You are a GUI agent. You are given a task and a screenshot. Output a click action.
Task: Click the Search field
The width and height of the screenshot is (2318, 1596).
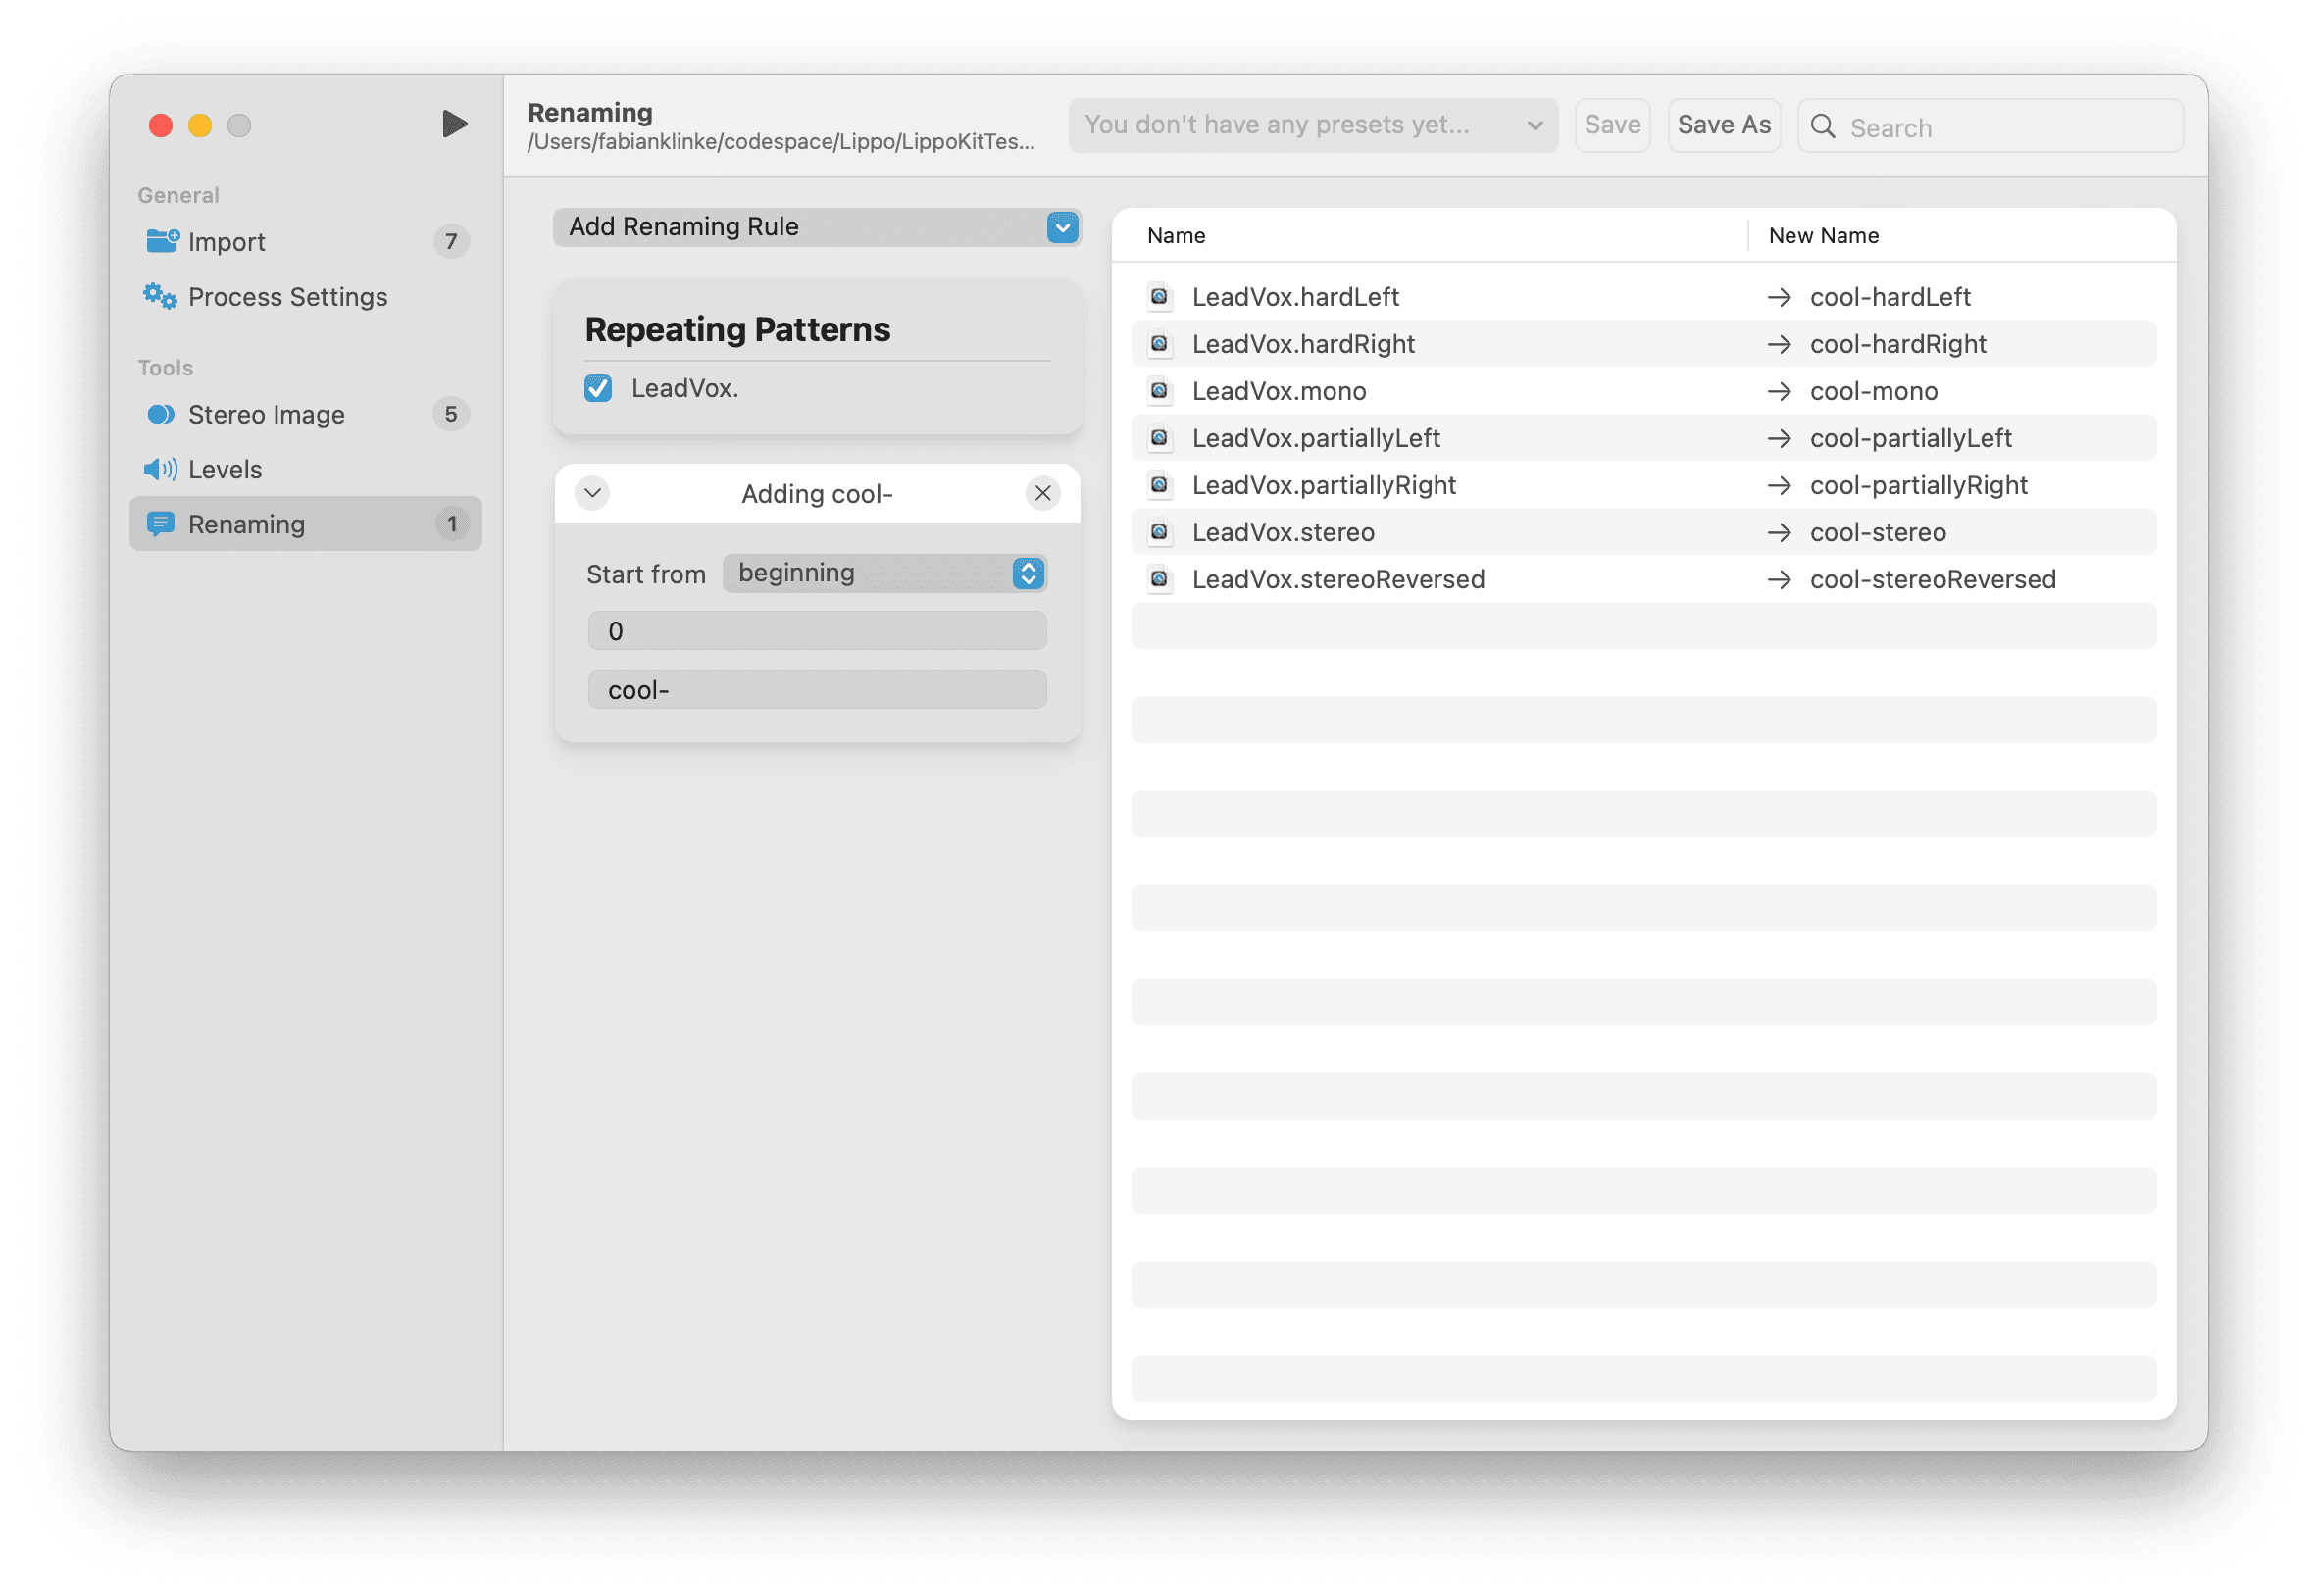coord(1991,126)
